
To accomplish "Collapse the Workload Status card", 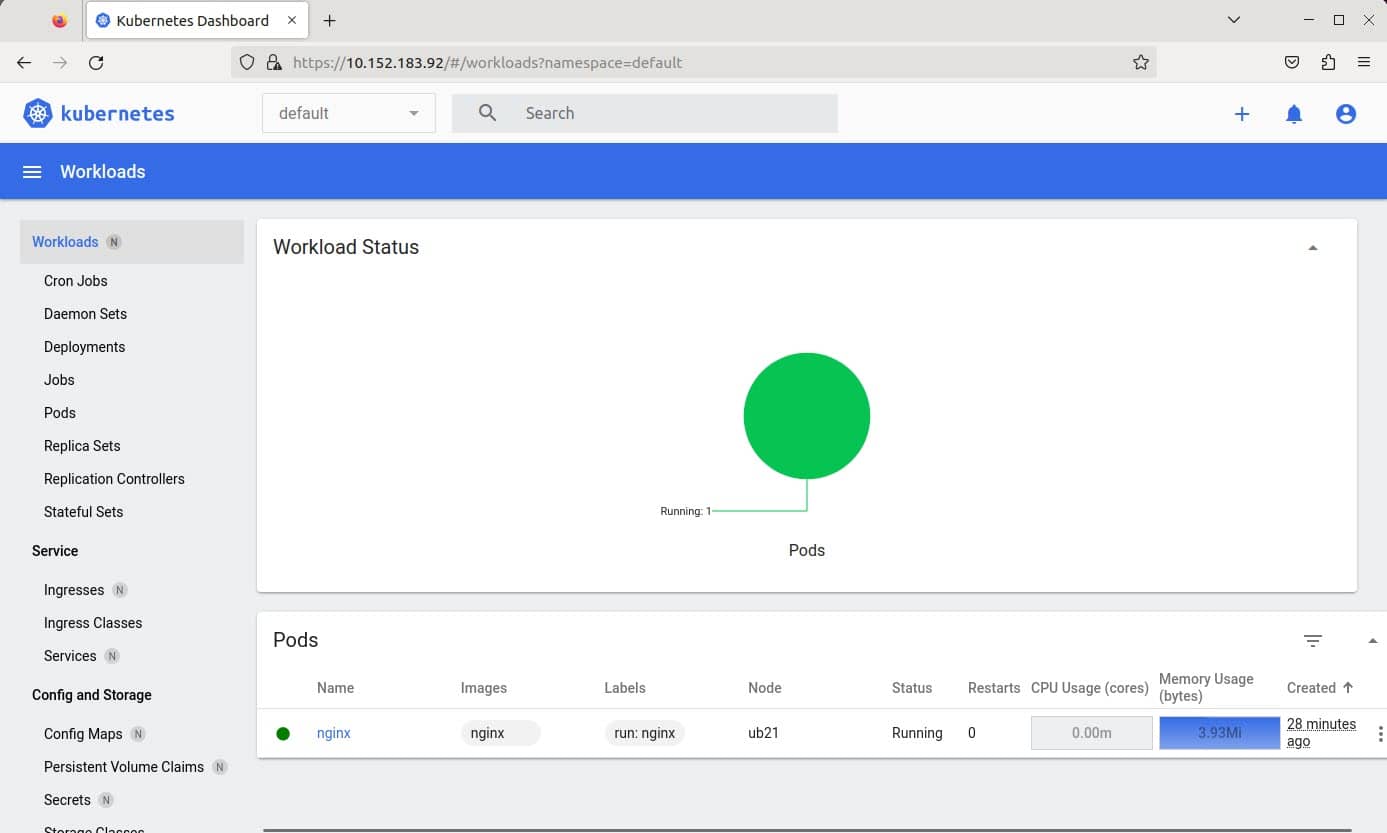I will click(1313, 248).
